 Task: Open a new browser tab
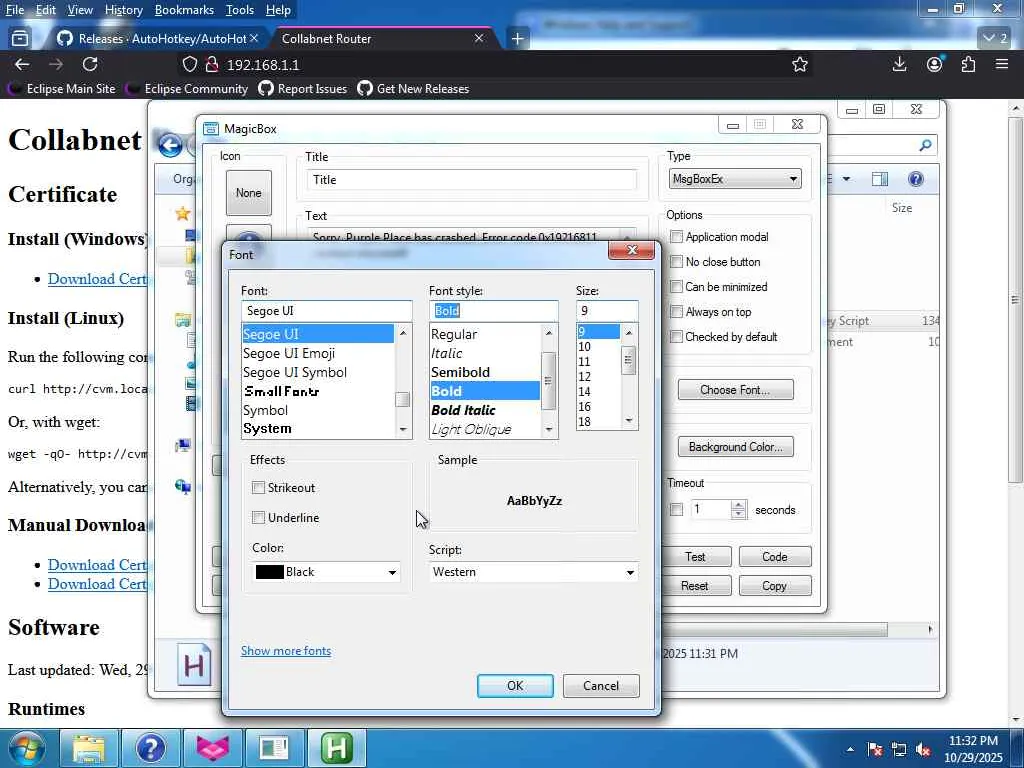(517, 39)
